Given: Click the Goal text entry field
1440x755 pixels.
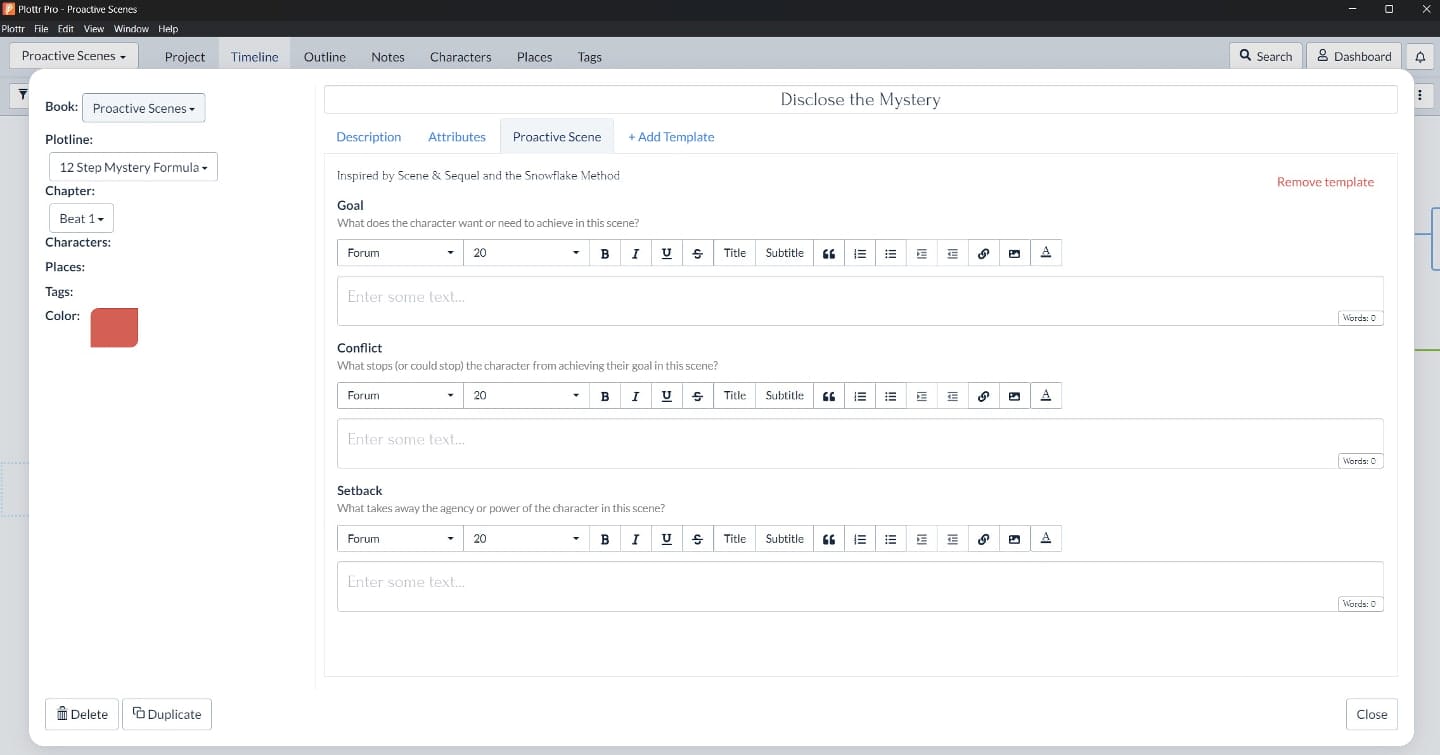Looking at the screenshot, I should 860,301.
